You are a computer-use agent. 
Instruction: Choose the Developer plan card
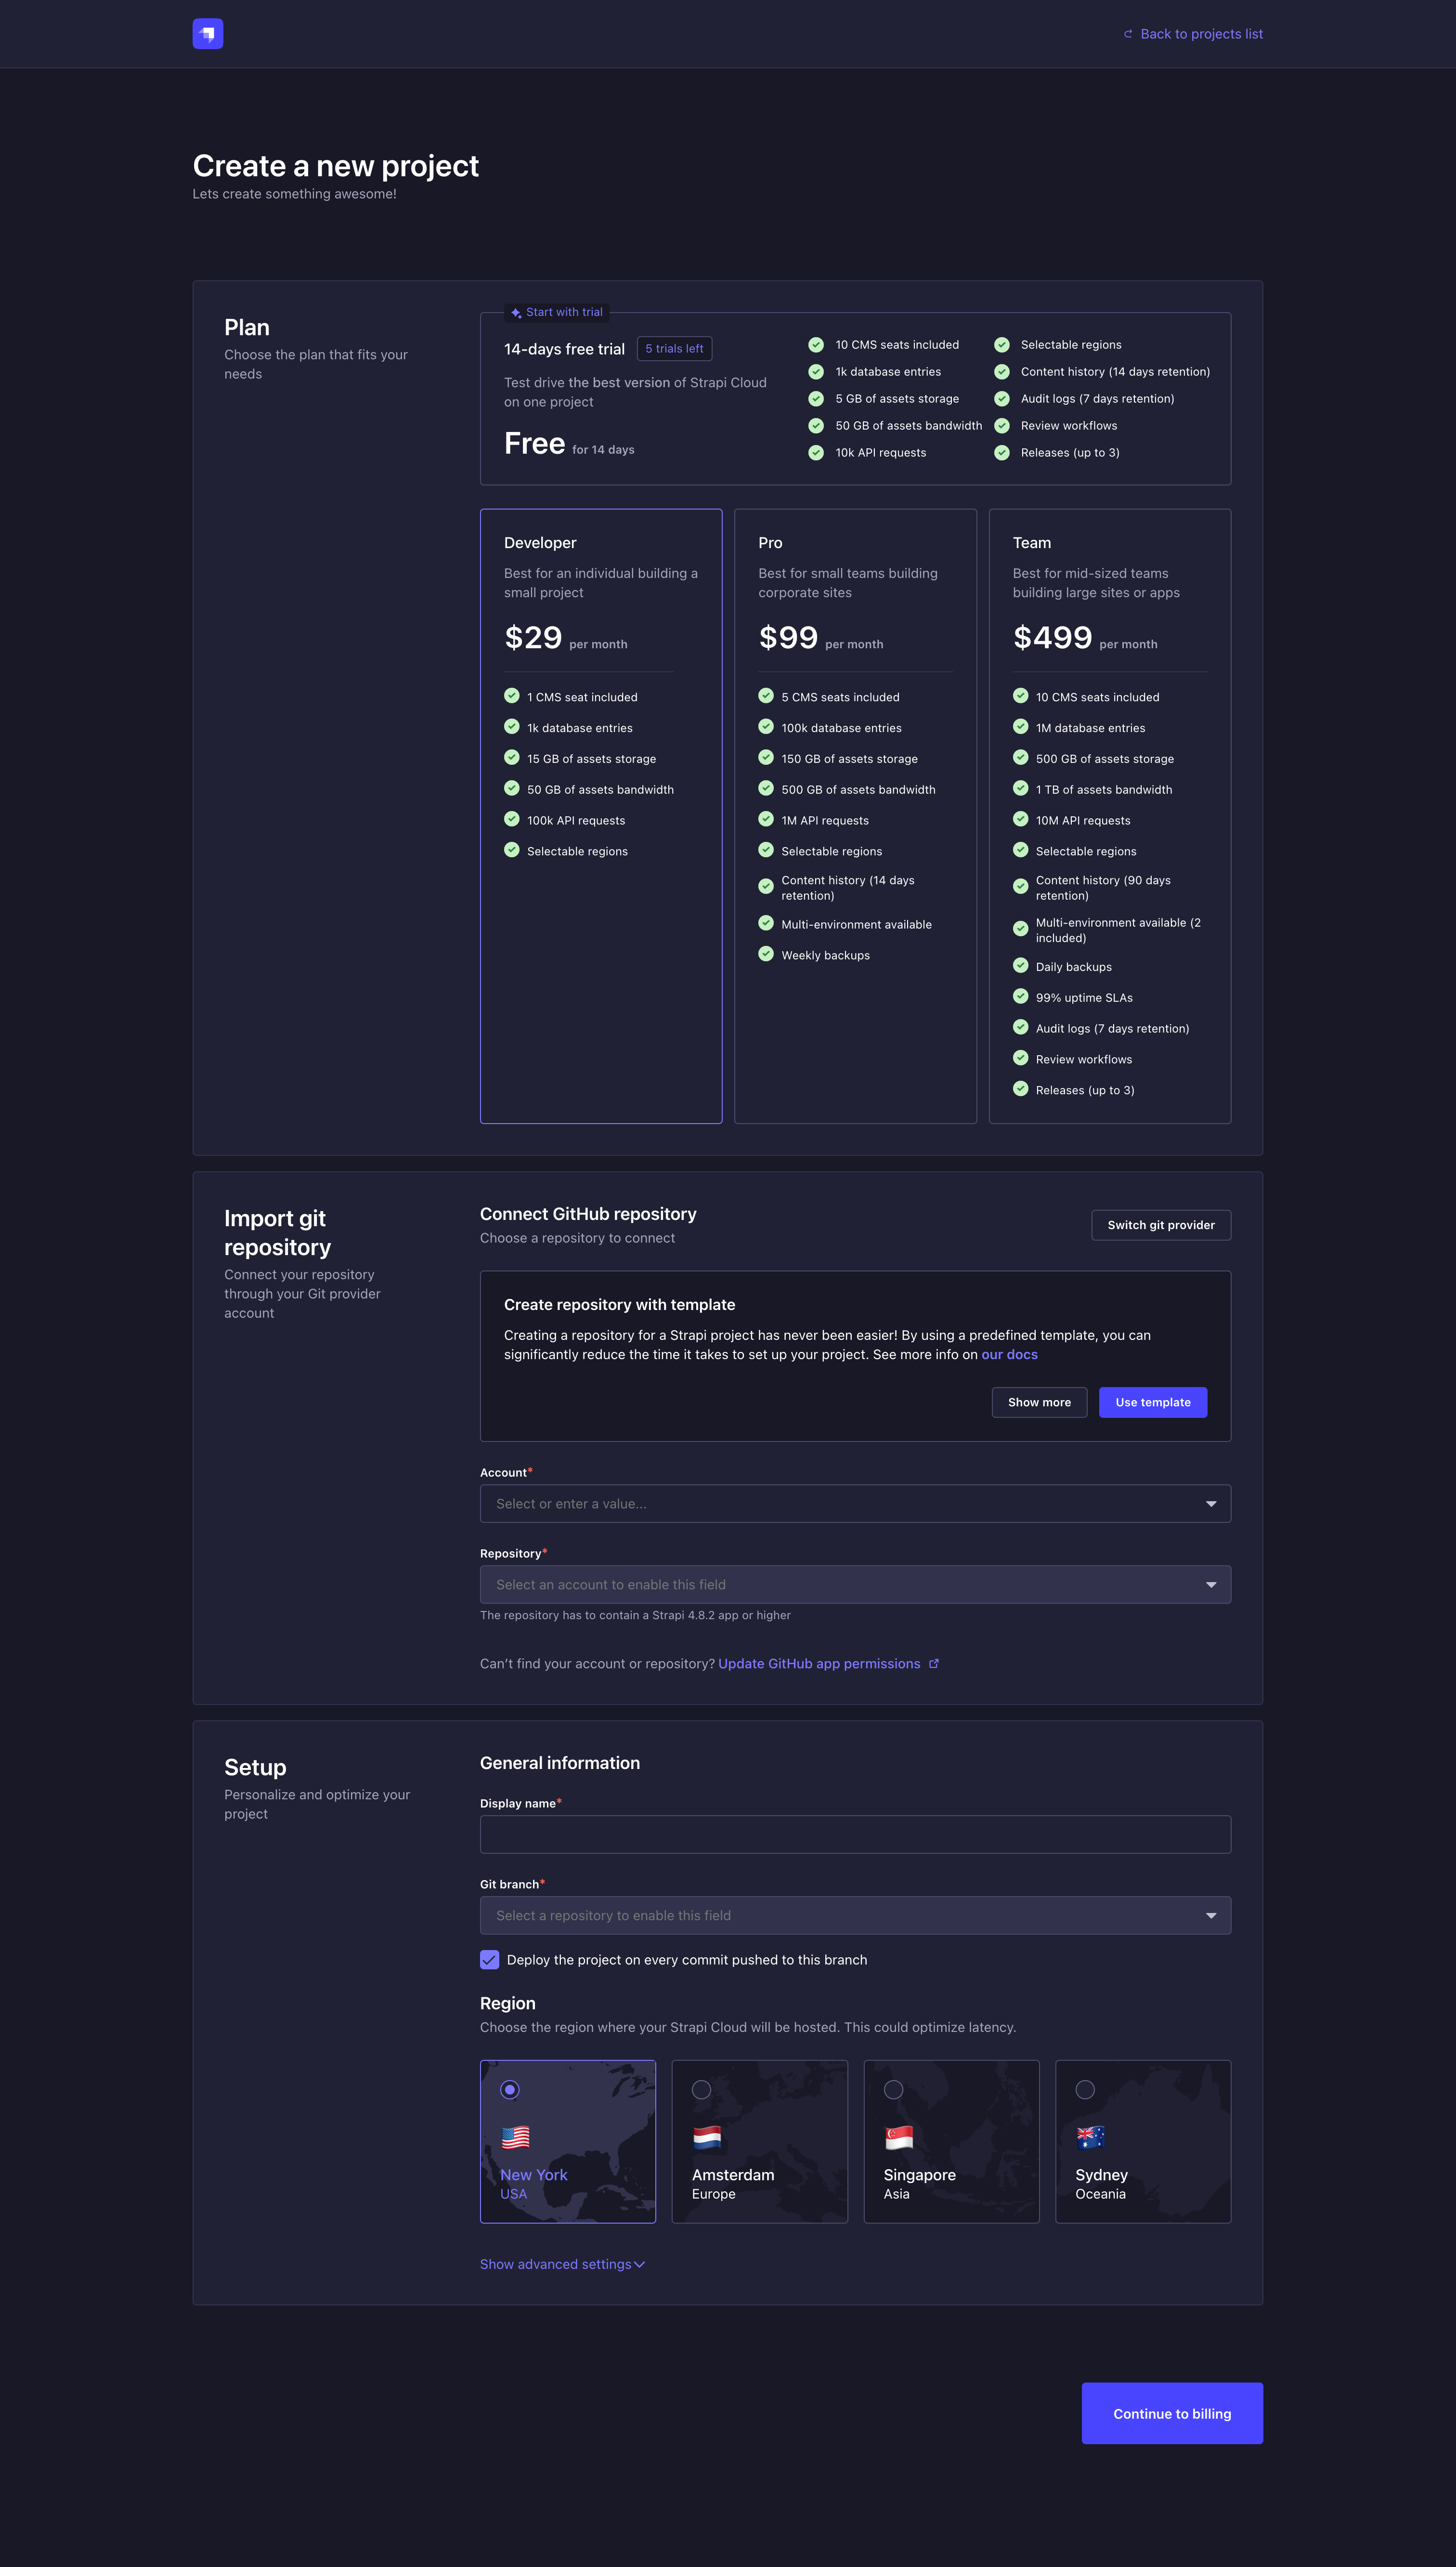[601, 816]
